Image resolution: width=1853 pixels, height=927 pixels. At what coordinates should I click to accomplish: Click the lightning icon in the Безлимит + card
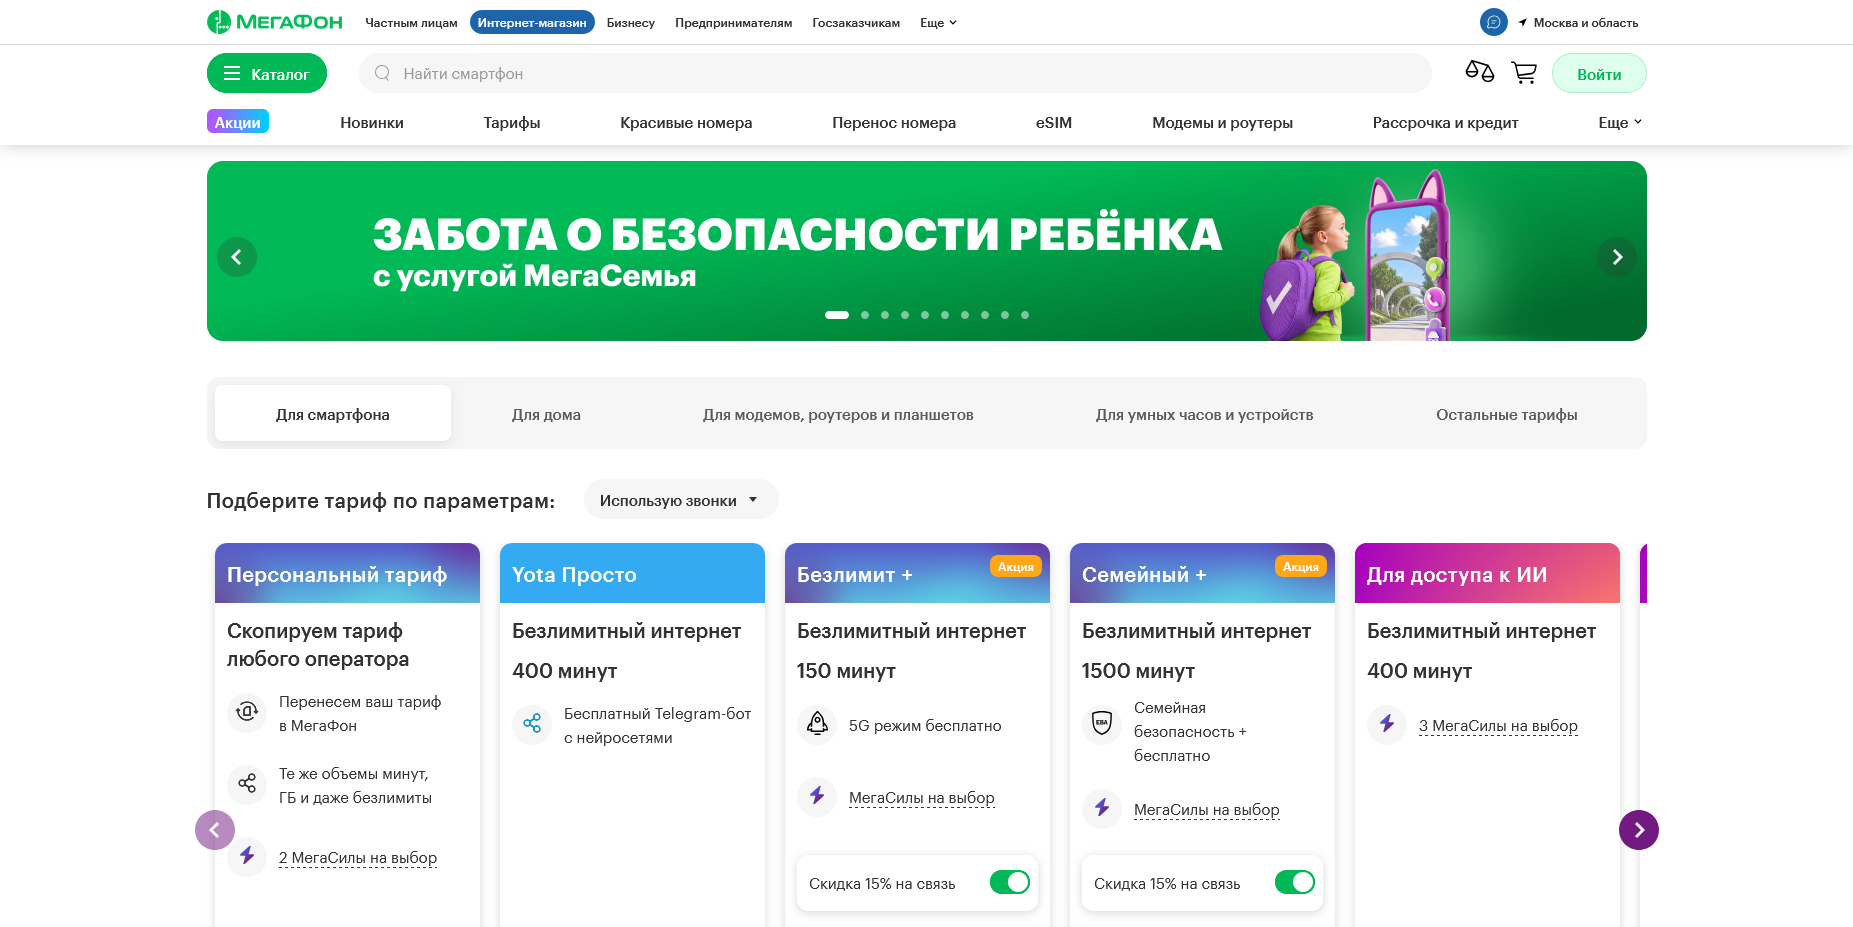tap(817, 797)
